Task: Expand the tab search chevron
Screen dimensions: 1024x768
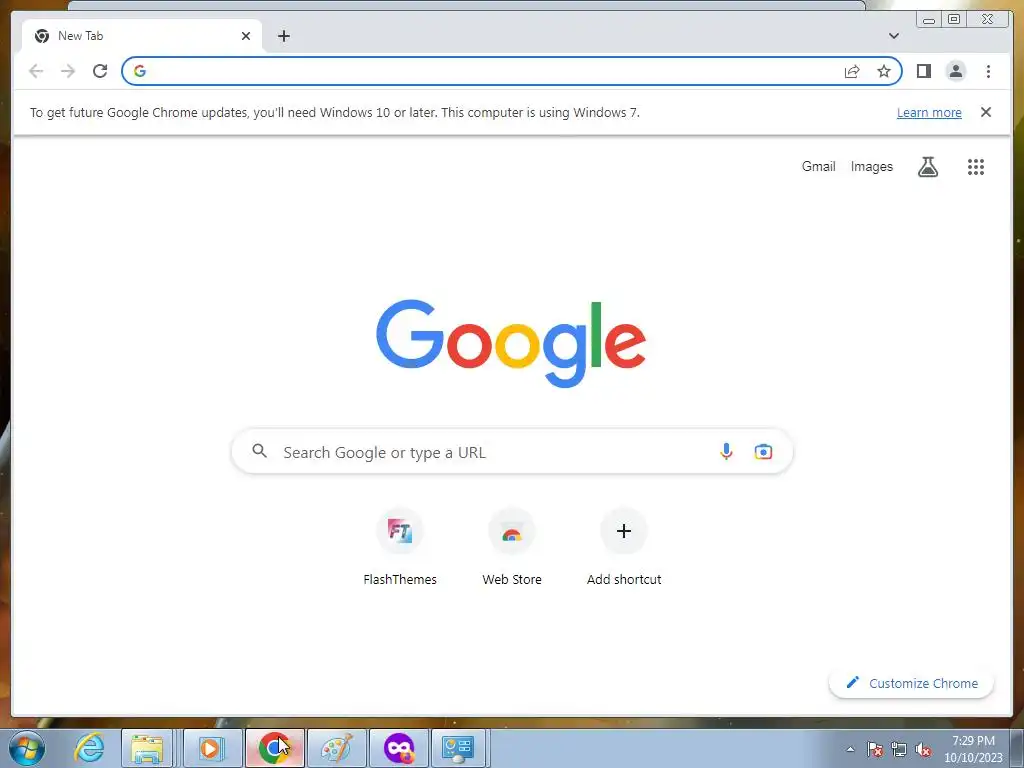Action: tap(893, 36)
